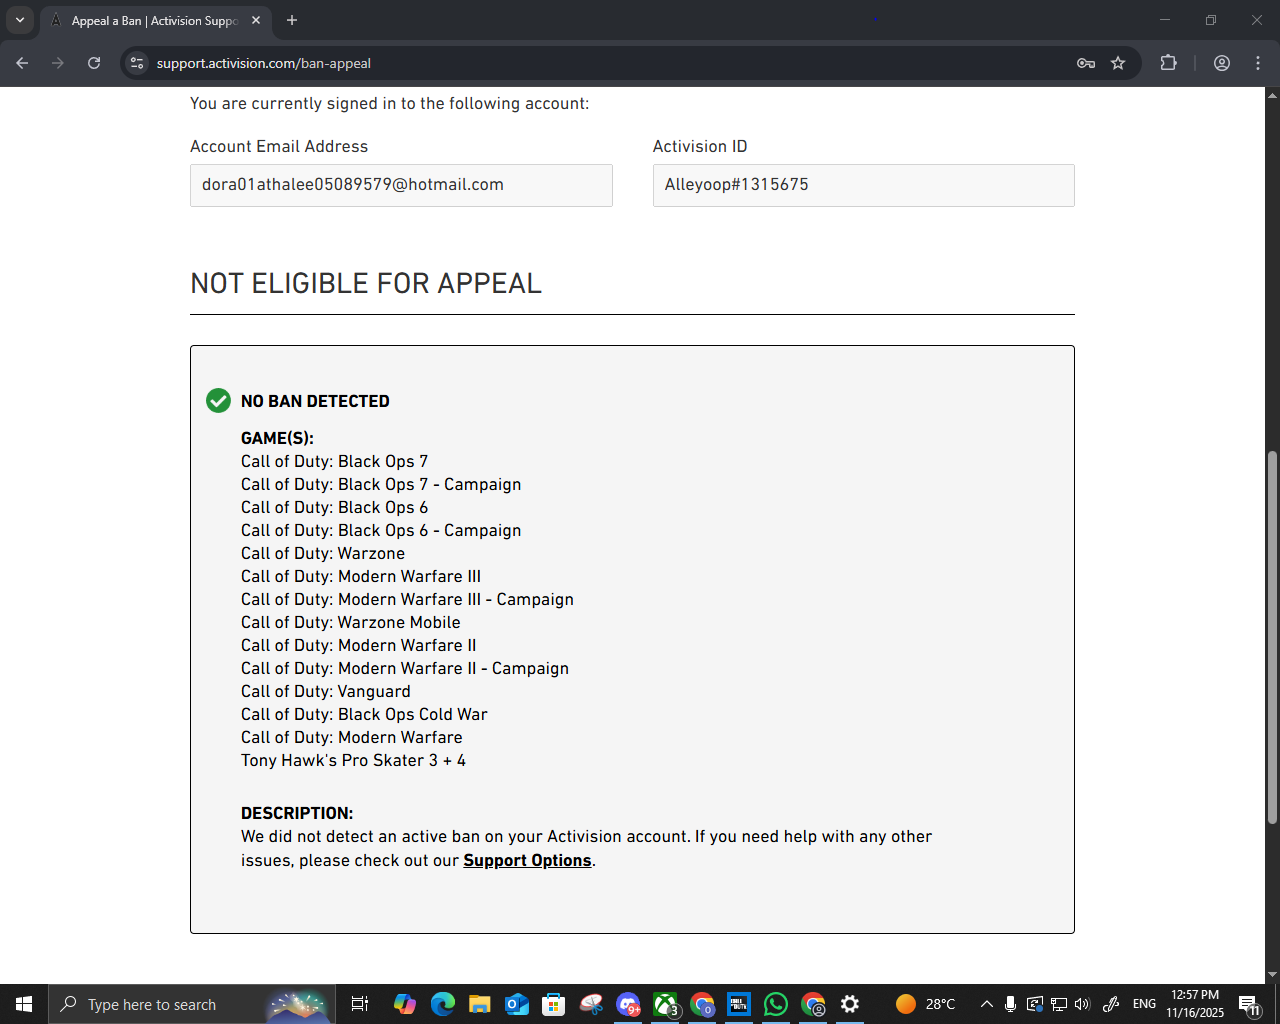Screen dimensions: 1280x1024
Task: Click 'Call of Duty: Black Ops 7' line
Action: click(334, 461)
